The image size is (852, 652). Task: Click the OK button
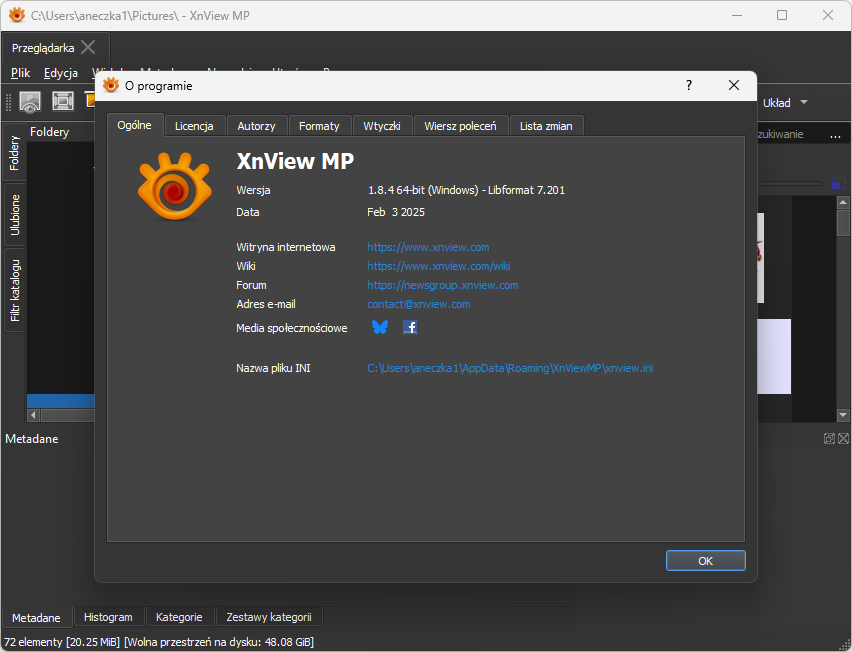[x=705, y=561]
